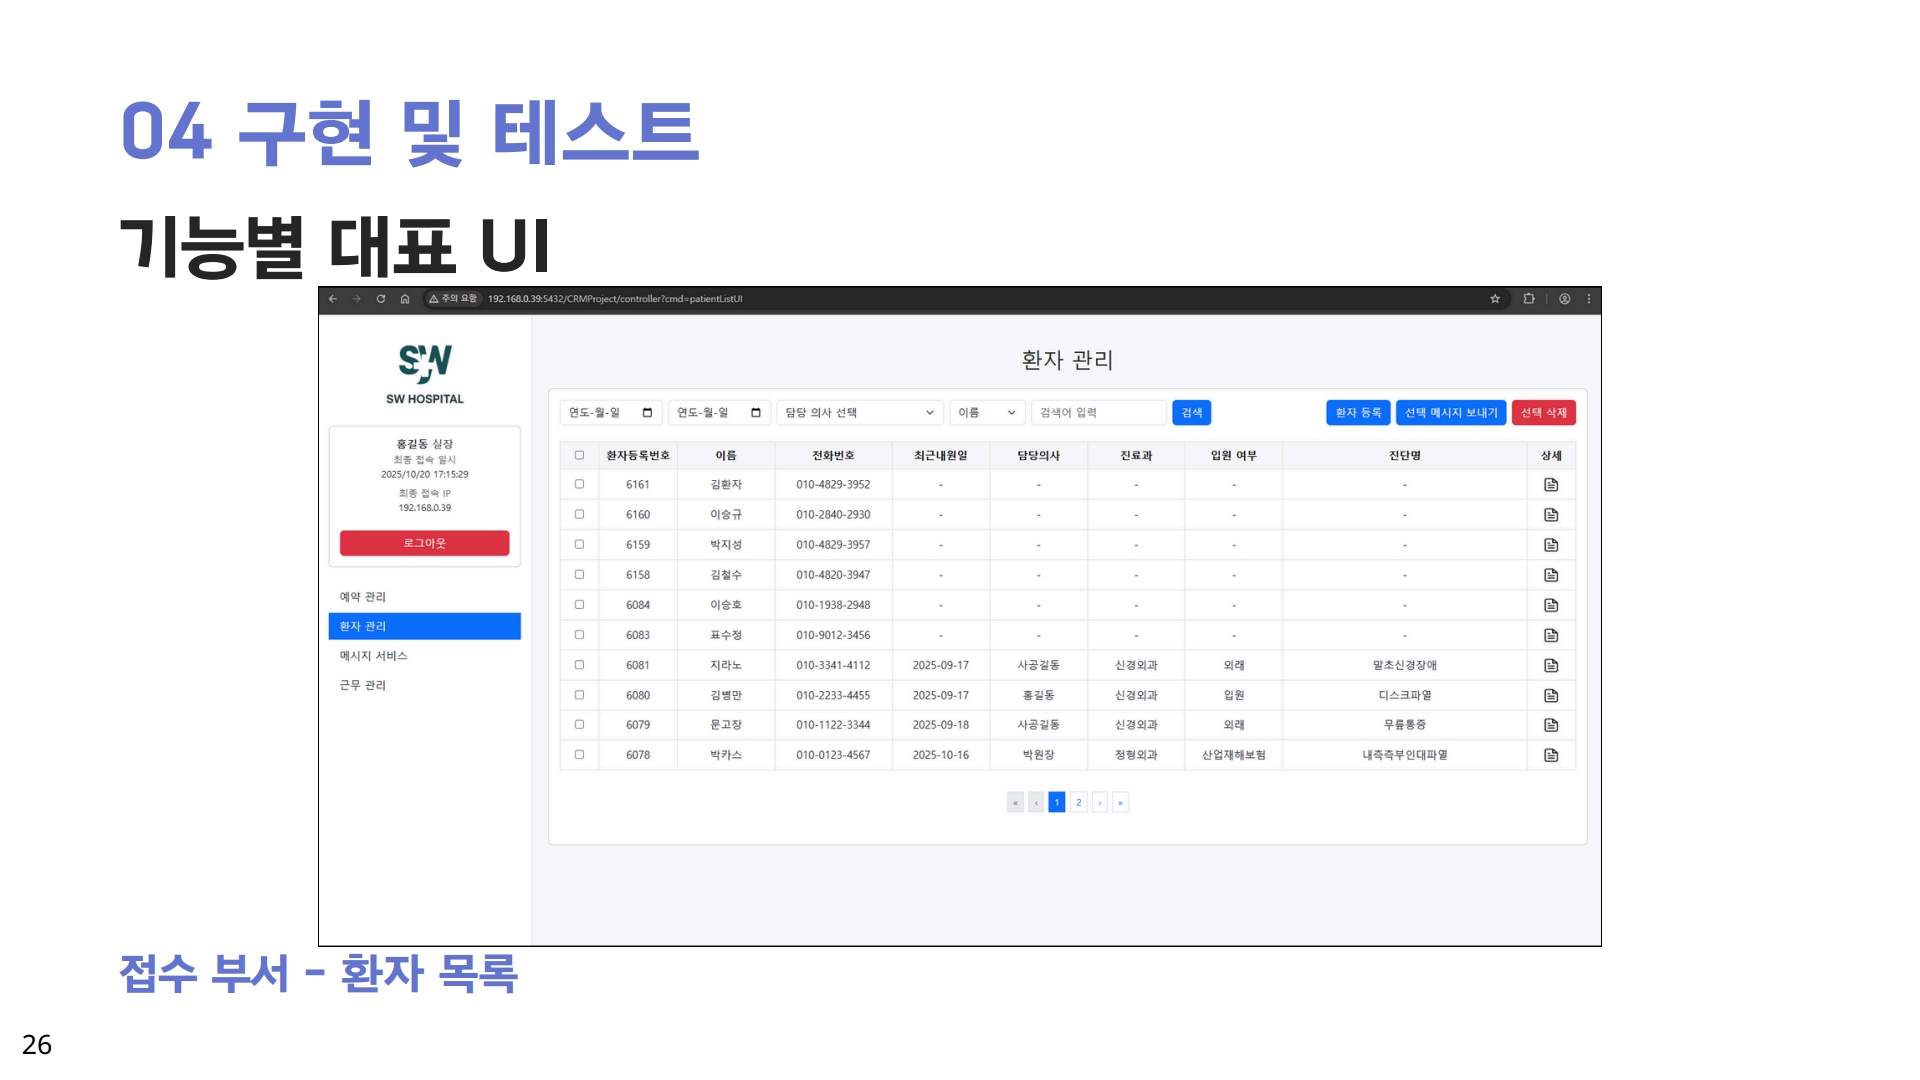Open detail icon for patient 6078 박카스
The image size is (1920, 1080).
click(x=1551, y=756)
